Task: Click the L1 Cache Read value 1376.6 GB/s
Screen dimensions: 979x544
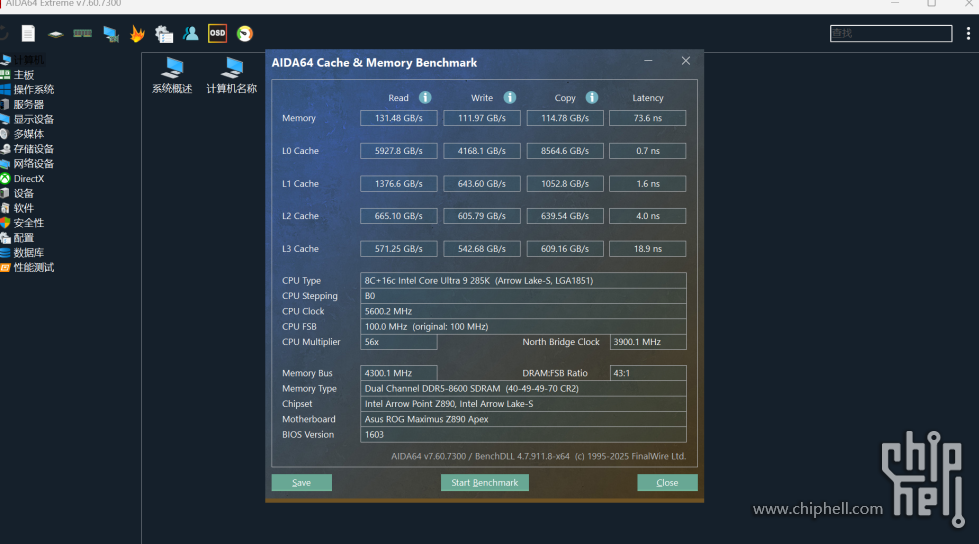Action: 398,184
